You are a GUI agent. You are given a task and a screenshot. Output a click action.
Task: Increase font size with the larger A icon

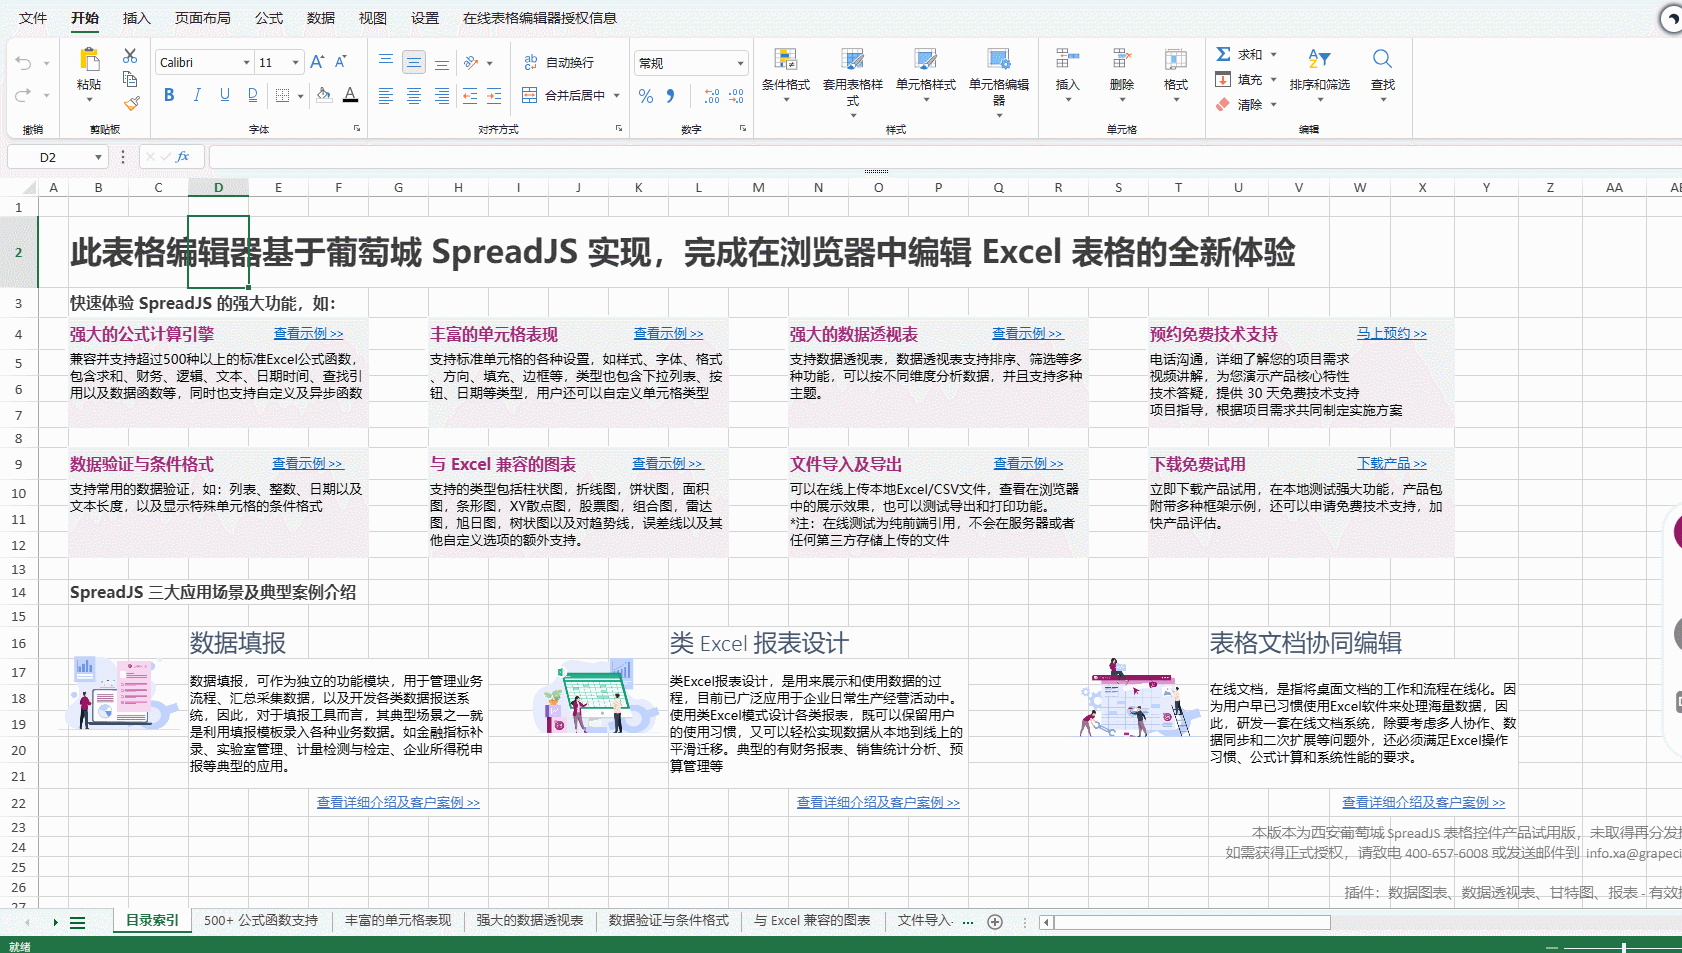pyautogui.click(x=317, y=62)
